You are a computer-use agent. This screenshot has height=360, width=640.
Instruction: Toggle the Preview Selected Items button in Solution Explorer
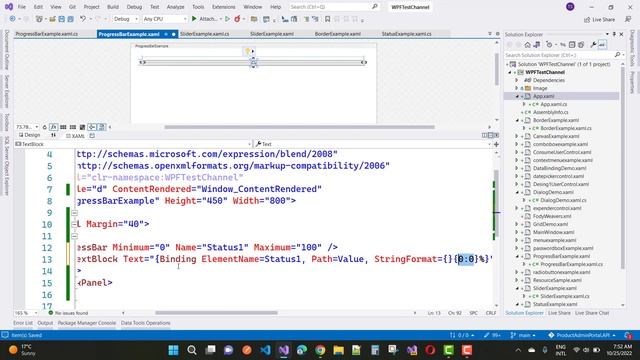point(602,44)
